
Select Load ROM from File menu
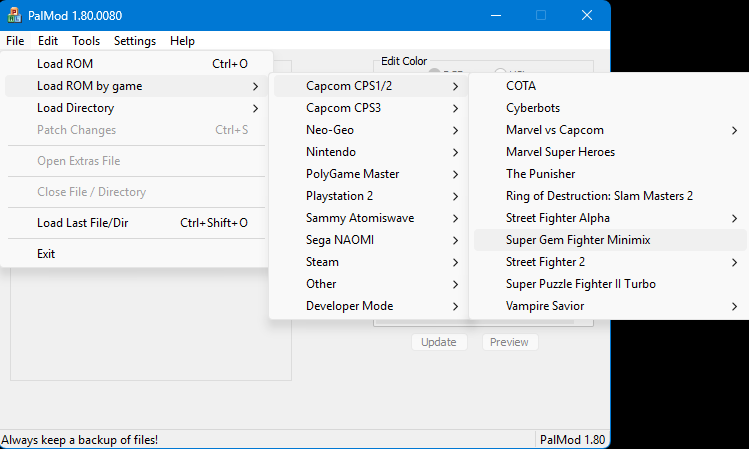65,64
